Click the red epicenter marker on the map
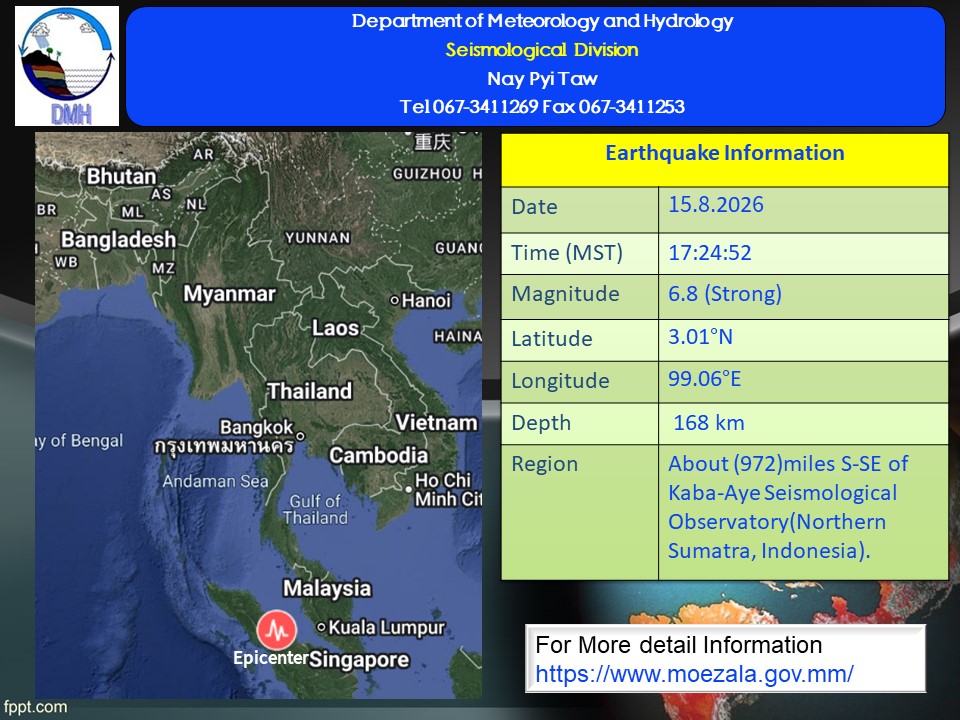Screen dimensions: 960x720 click(x=277, y=630)
